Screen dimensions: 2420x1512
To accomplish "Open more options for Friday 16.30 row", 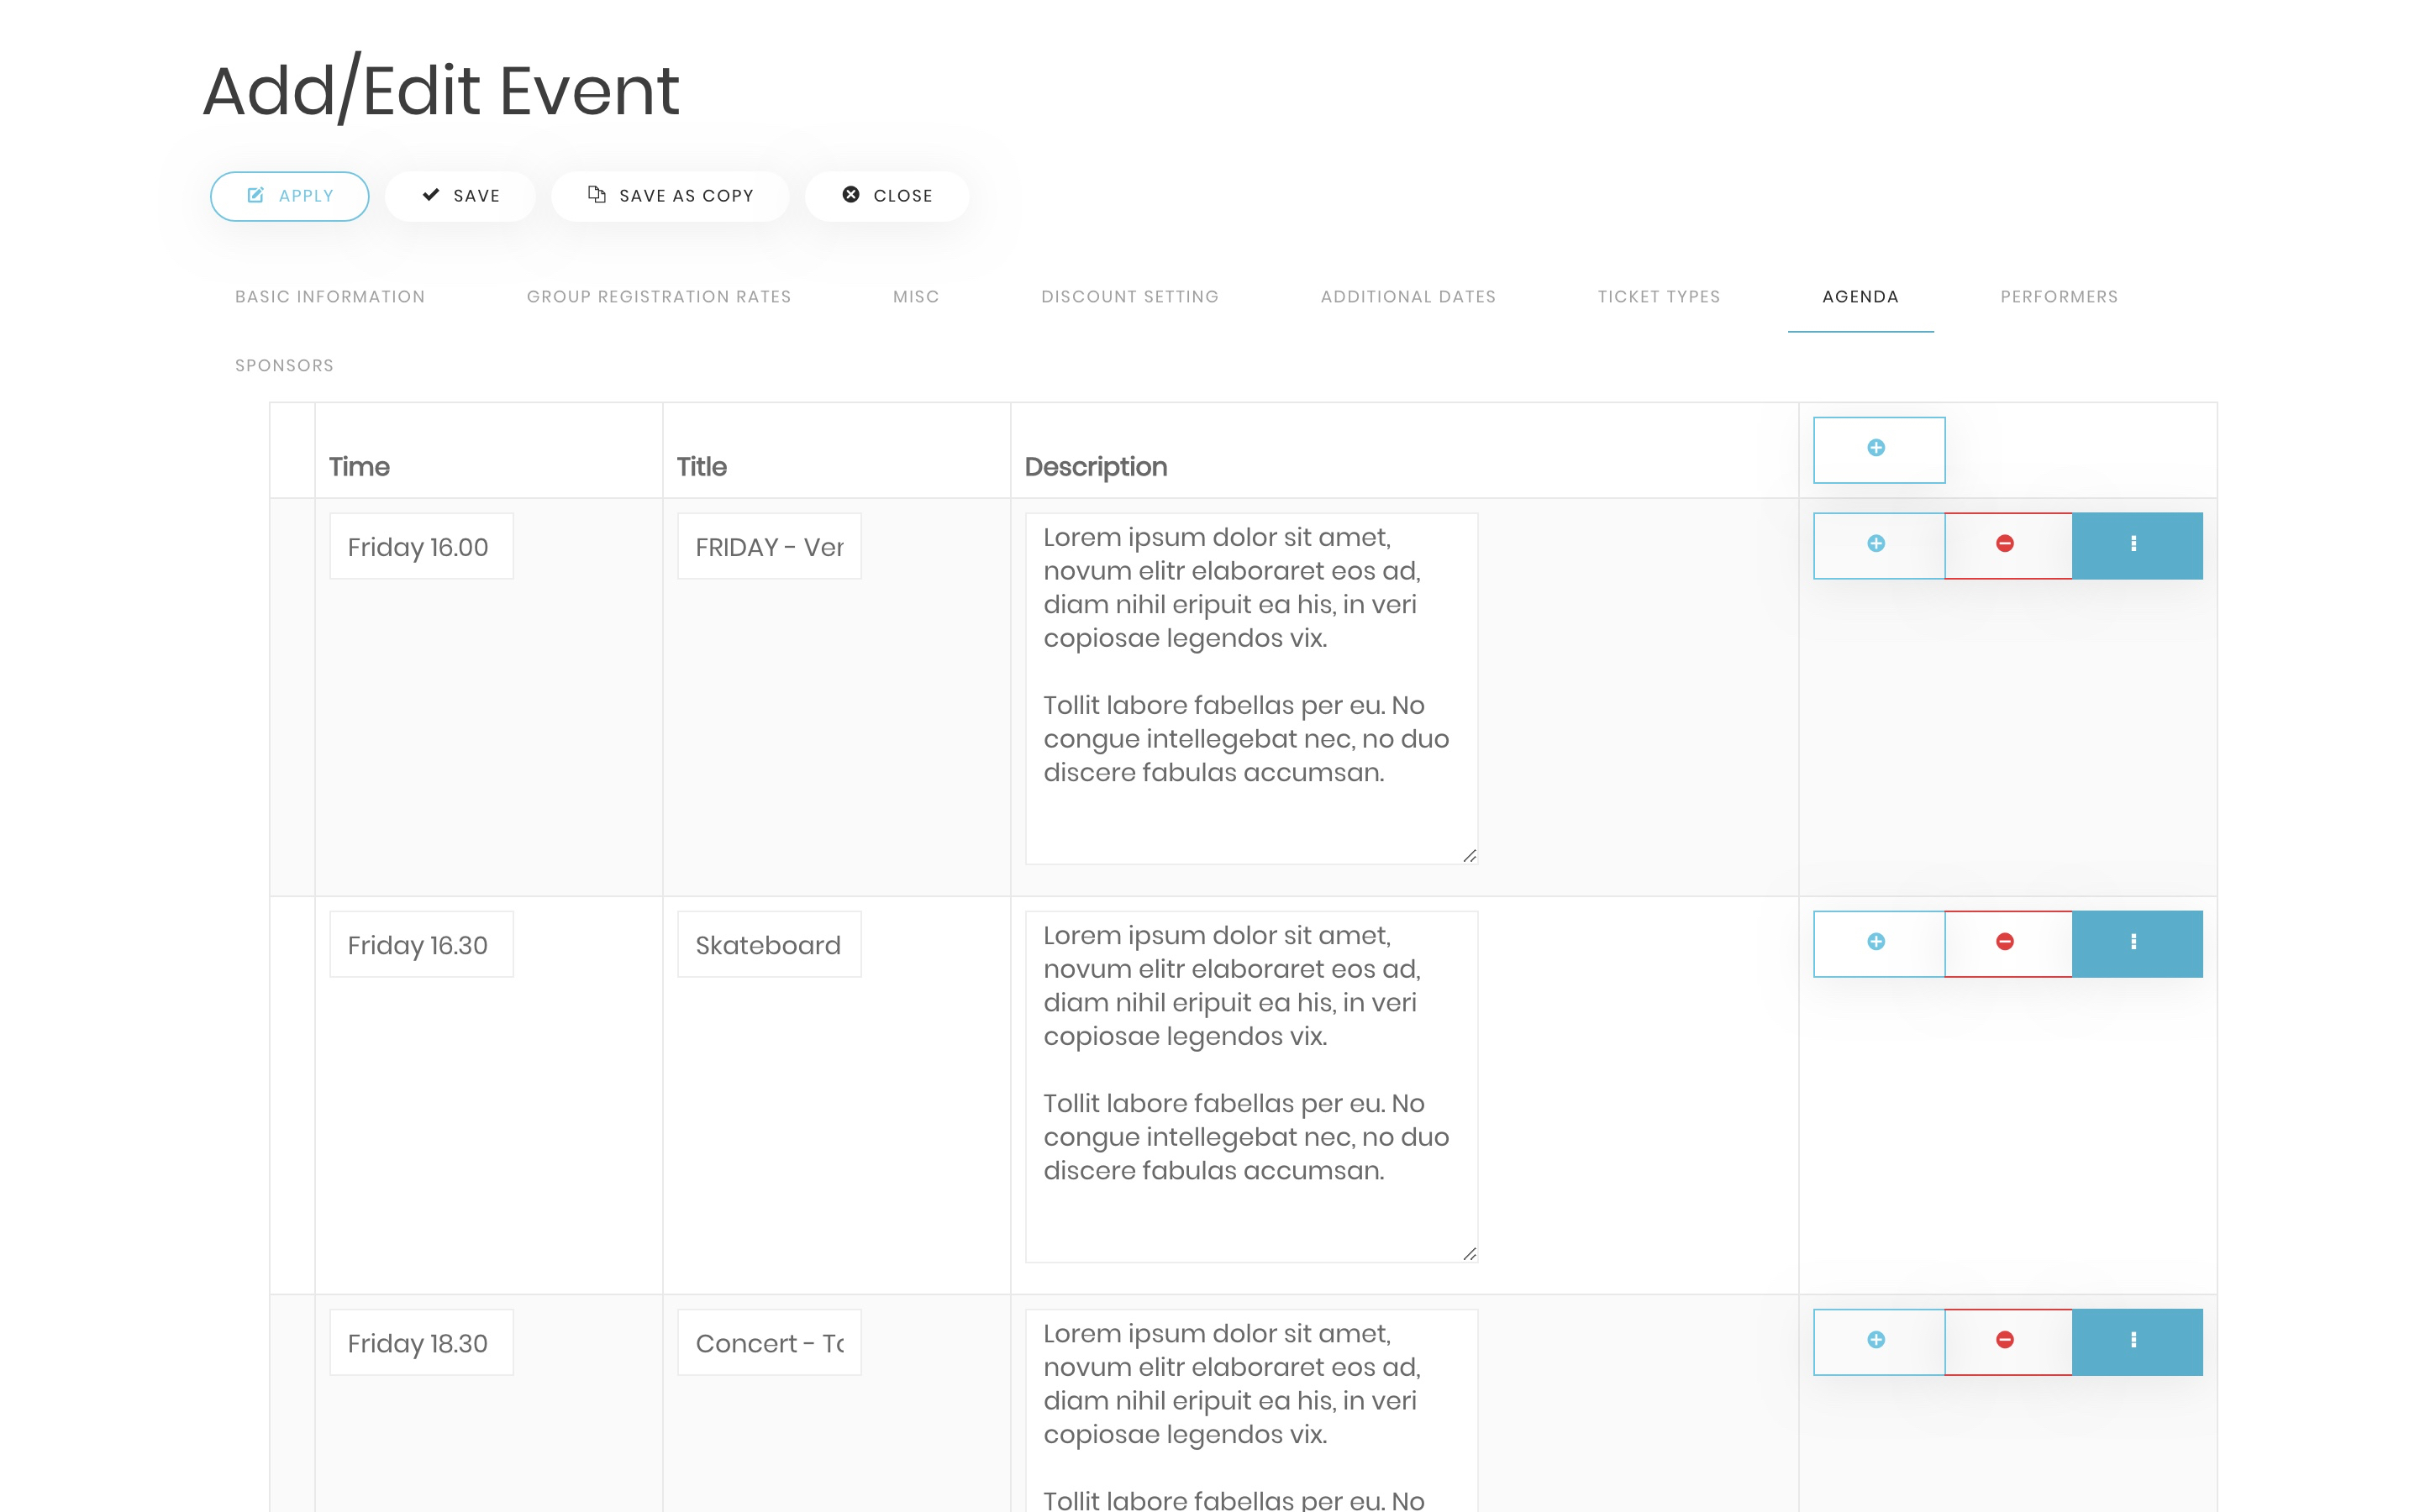I will coord(2136,943).
